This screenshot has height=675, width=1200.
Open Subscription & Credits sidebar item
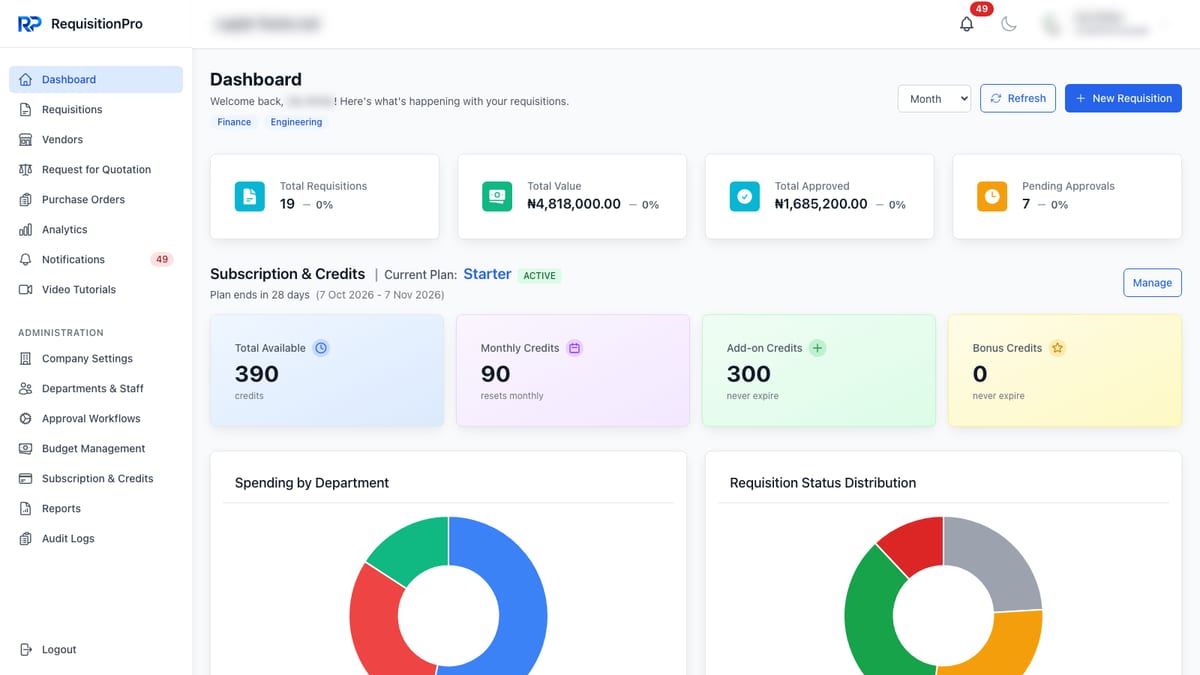pos(96,479)
